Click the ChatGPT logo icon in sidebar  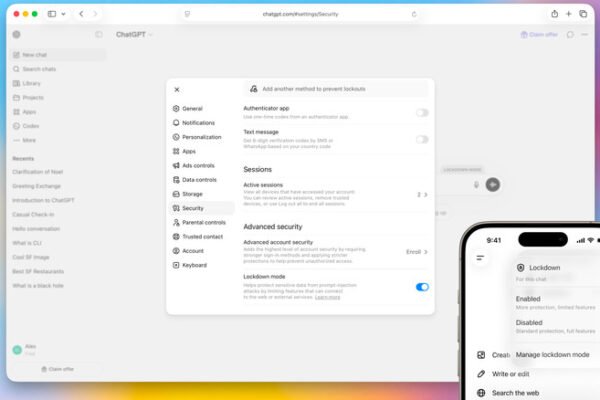click(16, 34)
